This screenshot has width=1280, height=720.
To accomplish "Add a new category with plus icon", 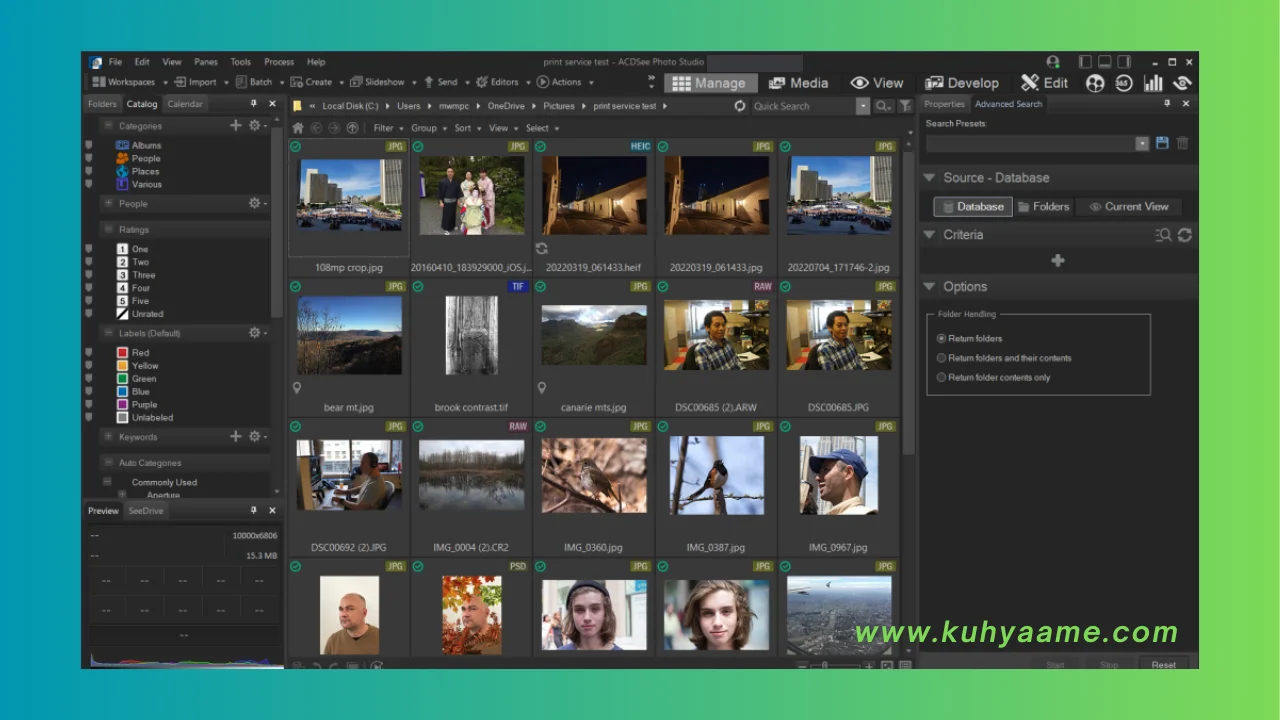I will click(236, 125).
